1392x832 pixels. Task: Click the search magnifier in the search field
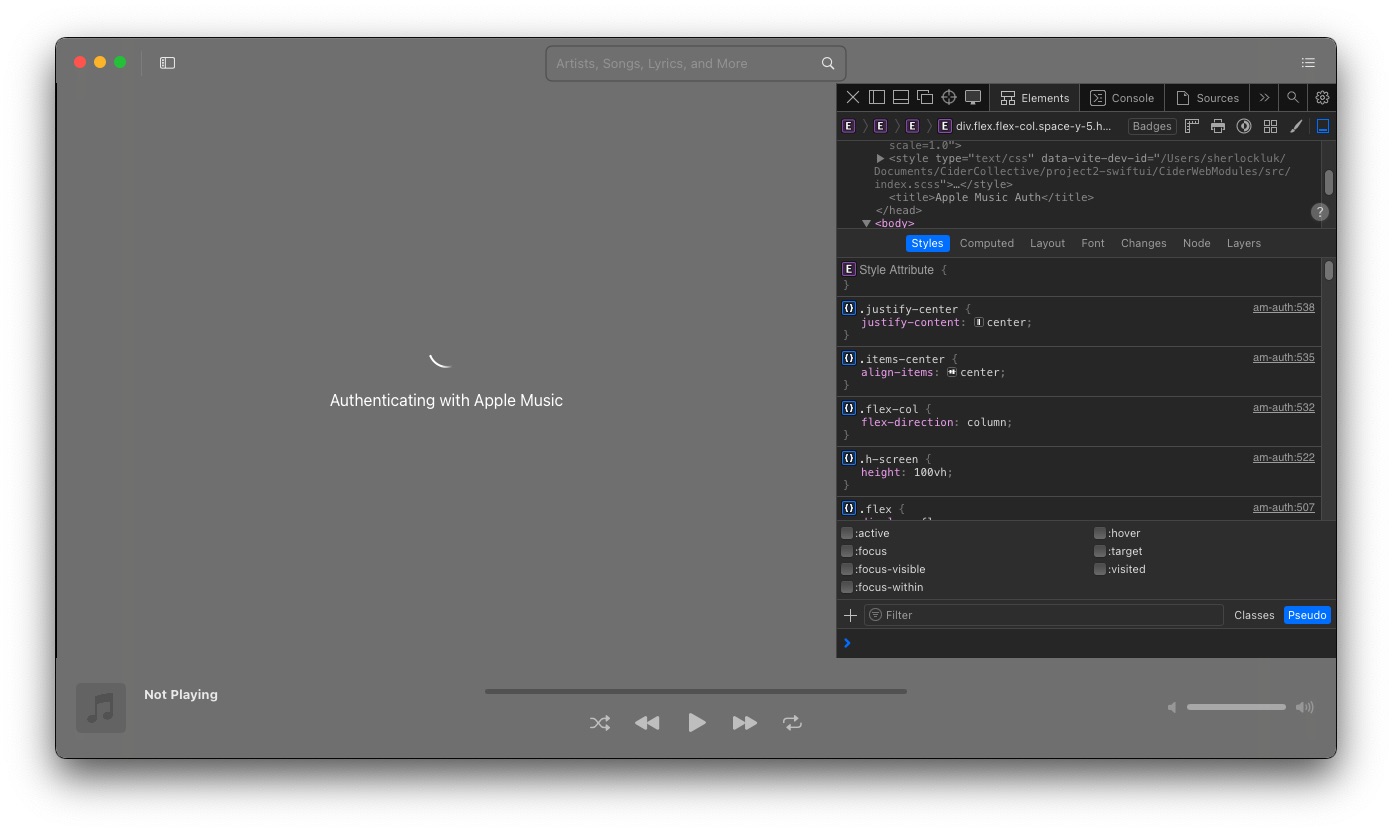click(x=828, y=63)
